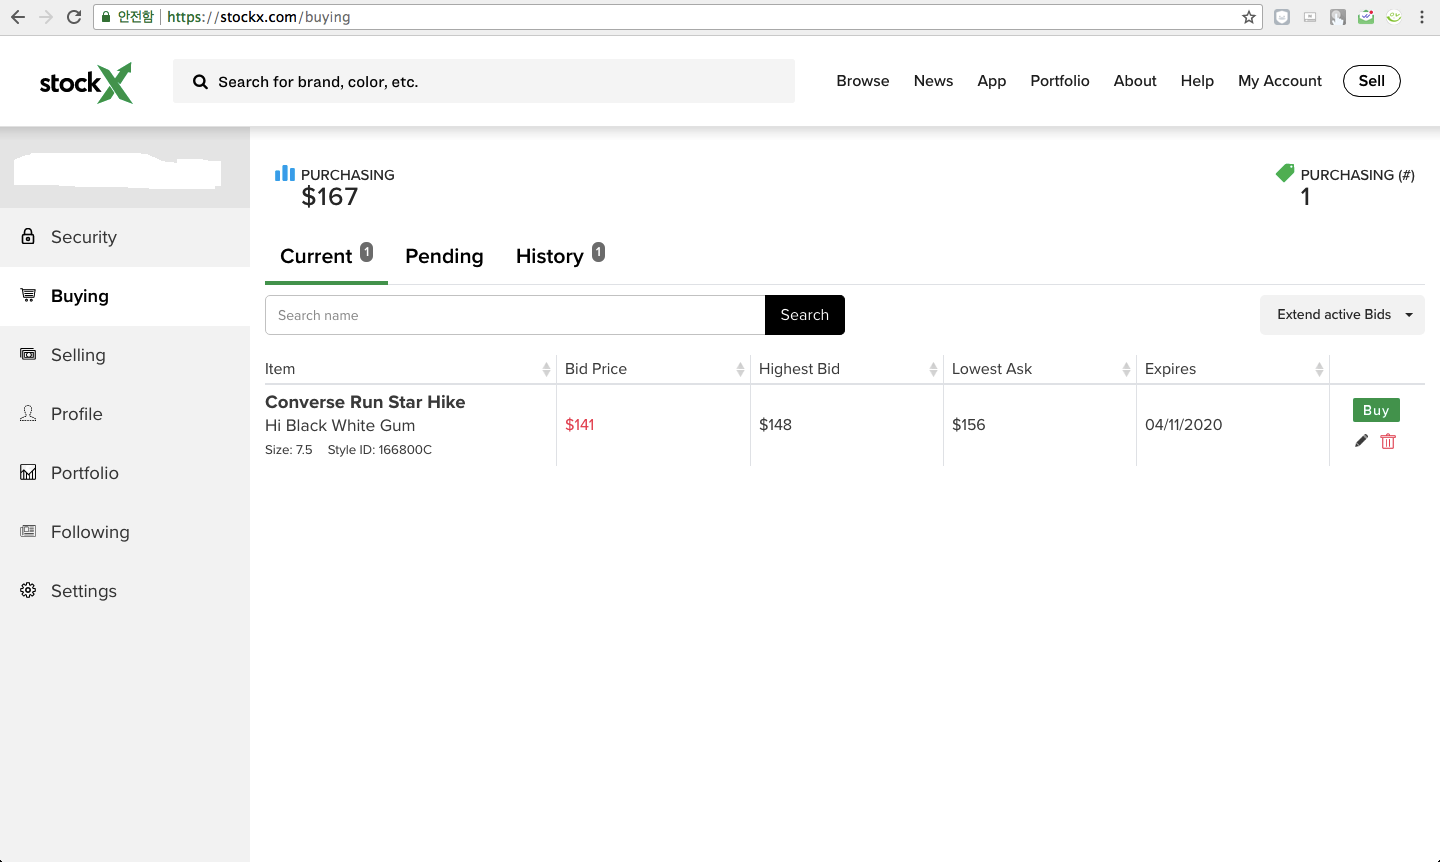Open Following in sidebar
1440x862 pixels.
(125, 532)
